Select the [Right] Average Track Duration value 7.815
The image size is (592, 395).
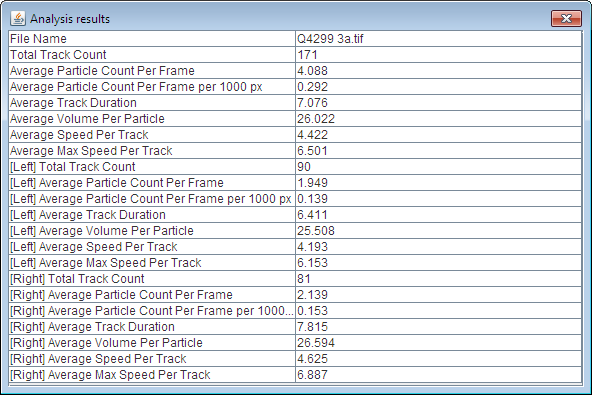[312, 327]
